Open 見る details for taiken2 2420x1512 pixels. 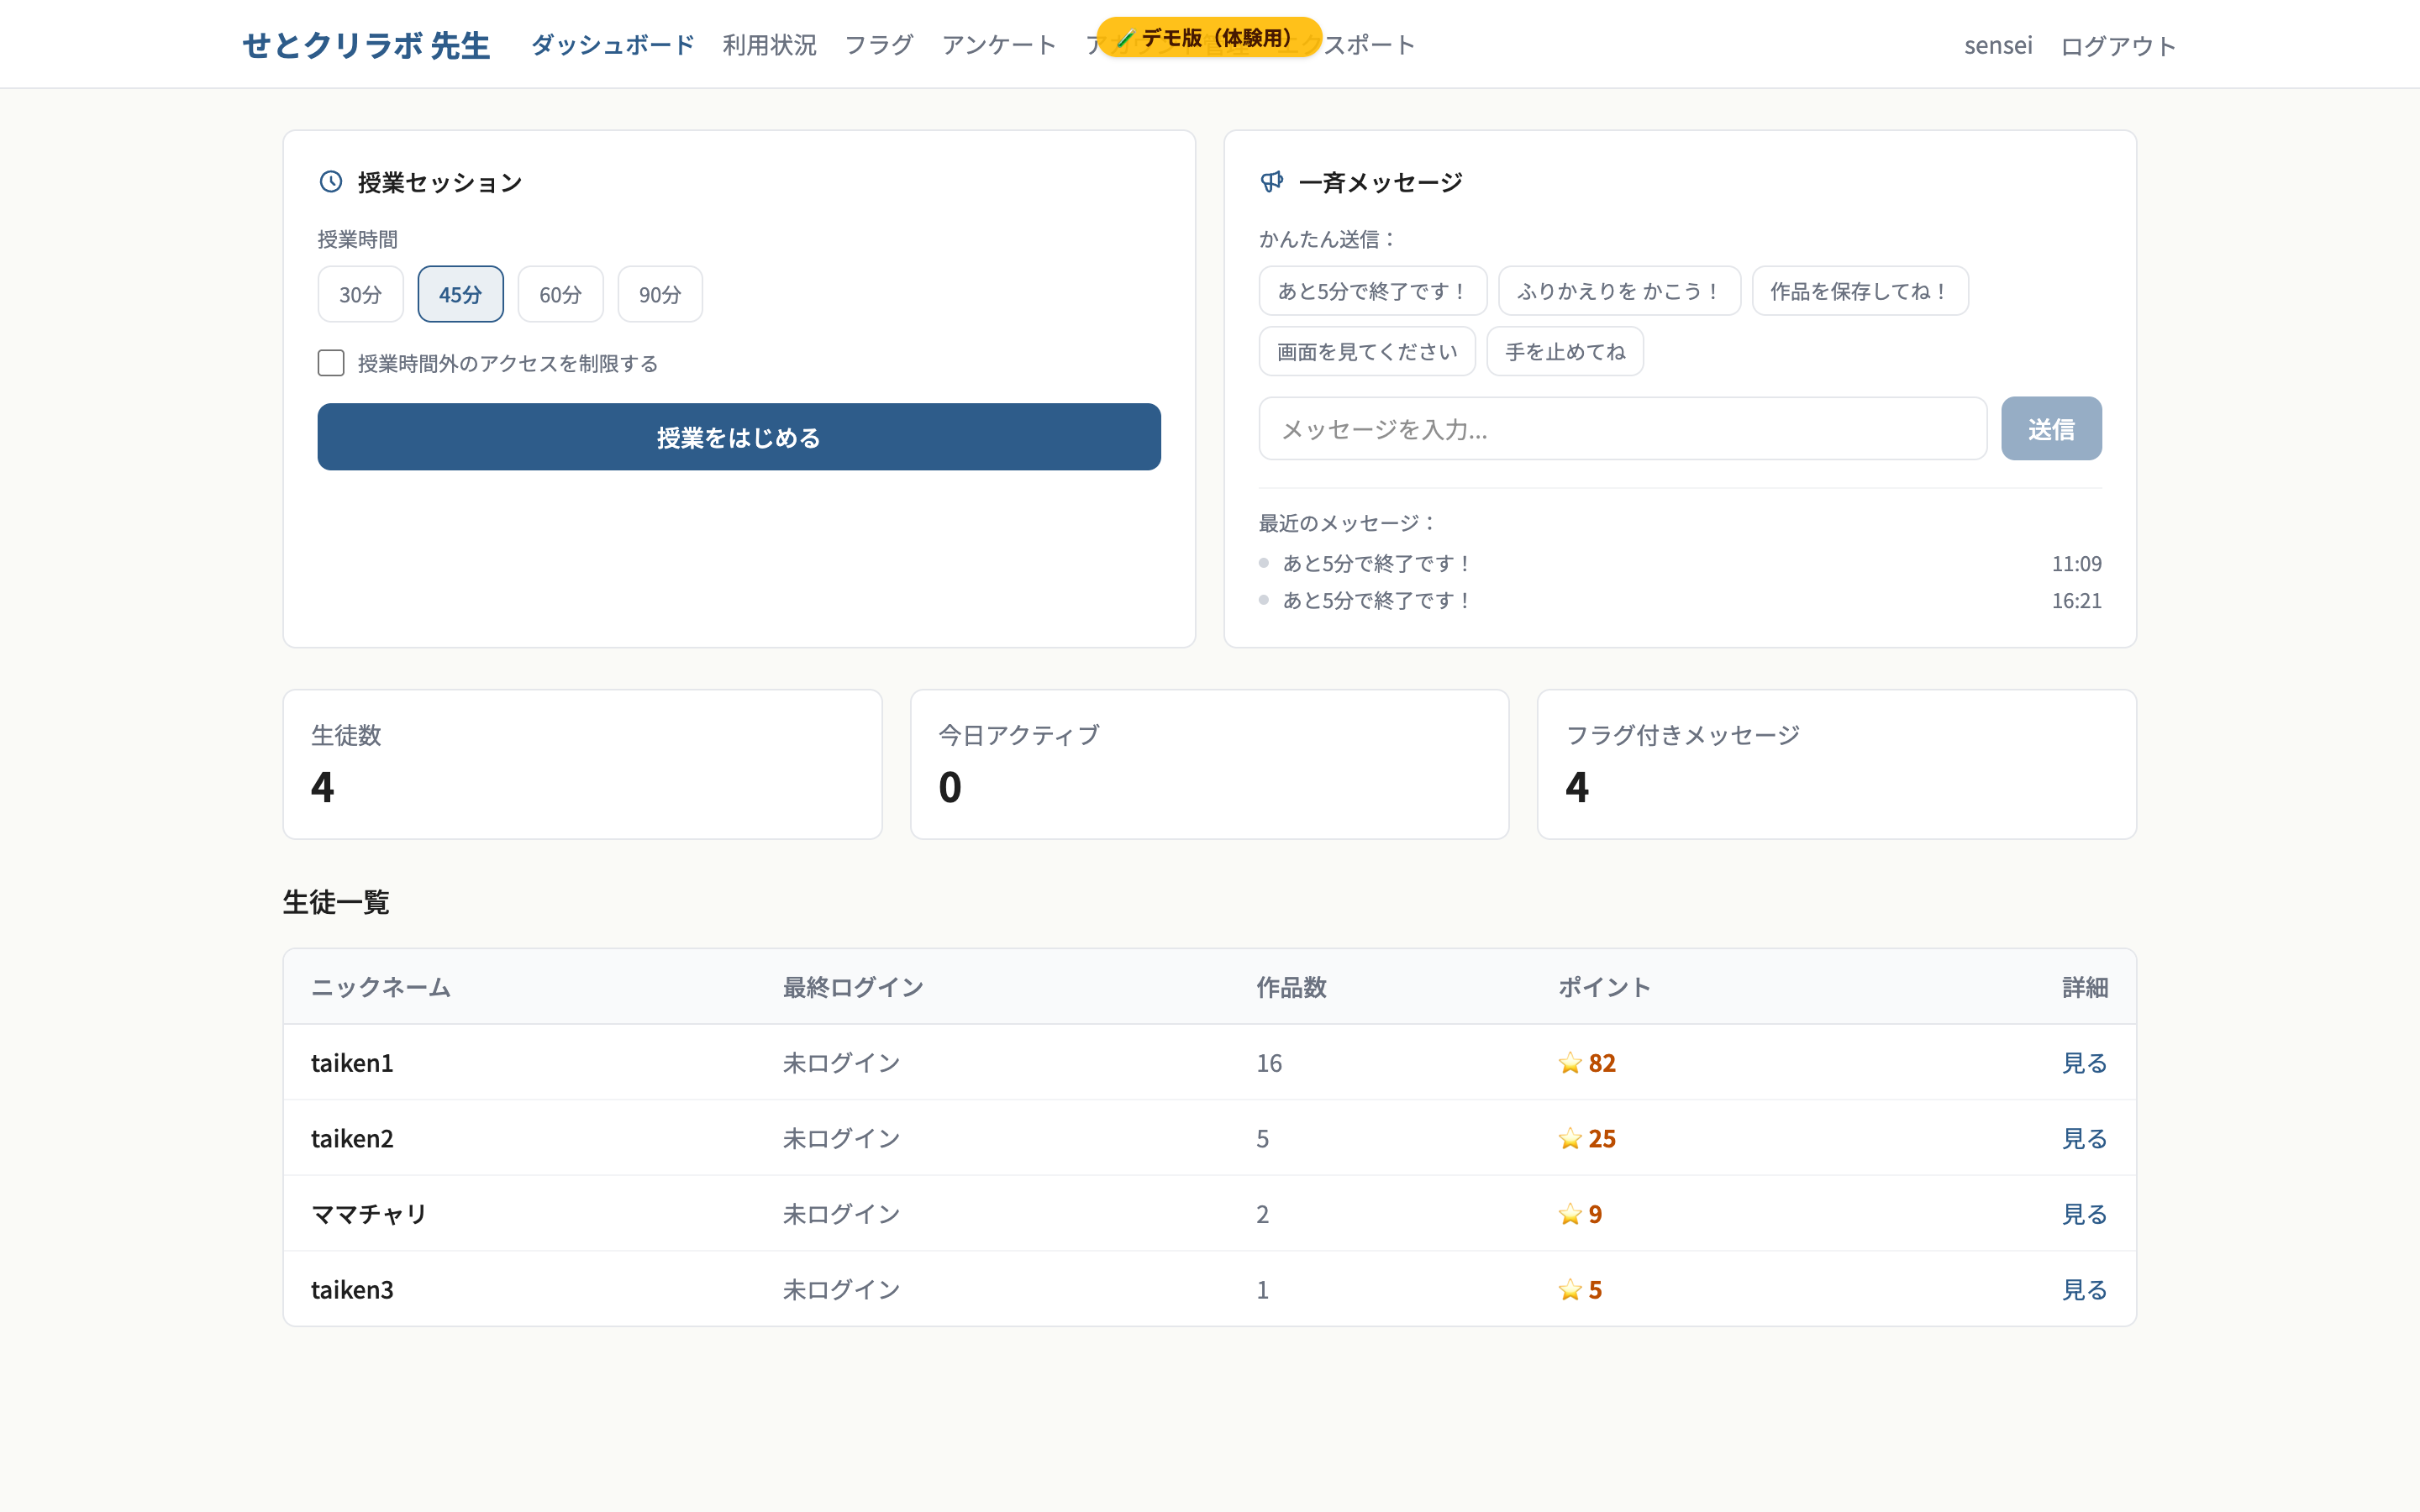(2084, 1139)
